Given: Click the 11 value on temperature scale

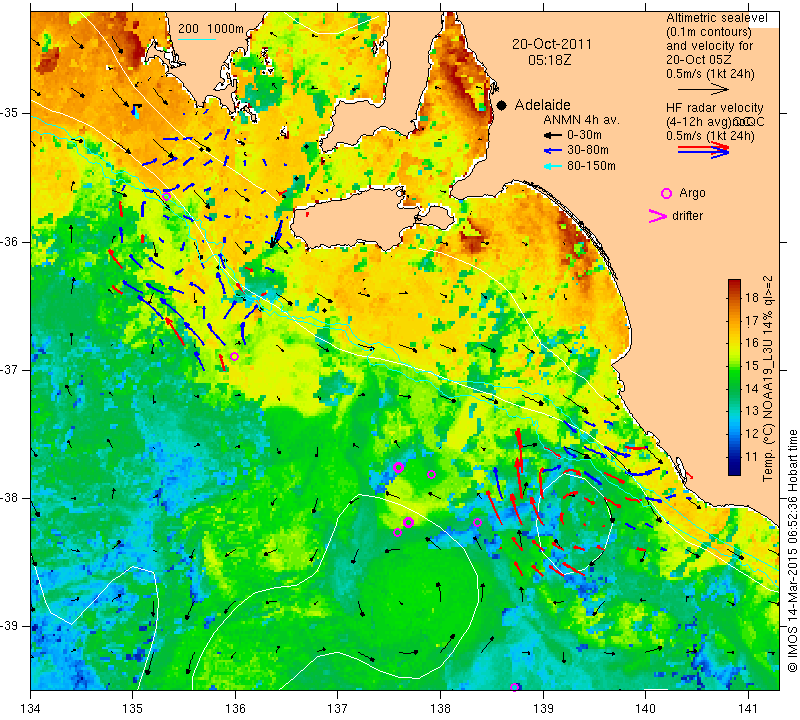Looking at the screenshot, I should [x=752, y=457].
